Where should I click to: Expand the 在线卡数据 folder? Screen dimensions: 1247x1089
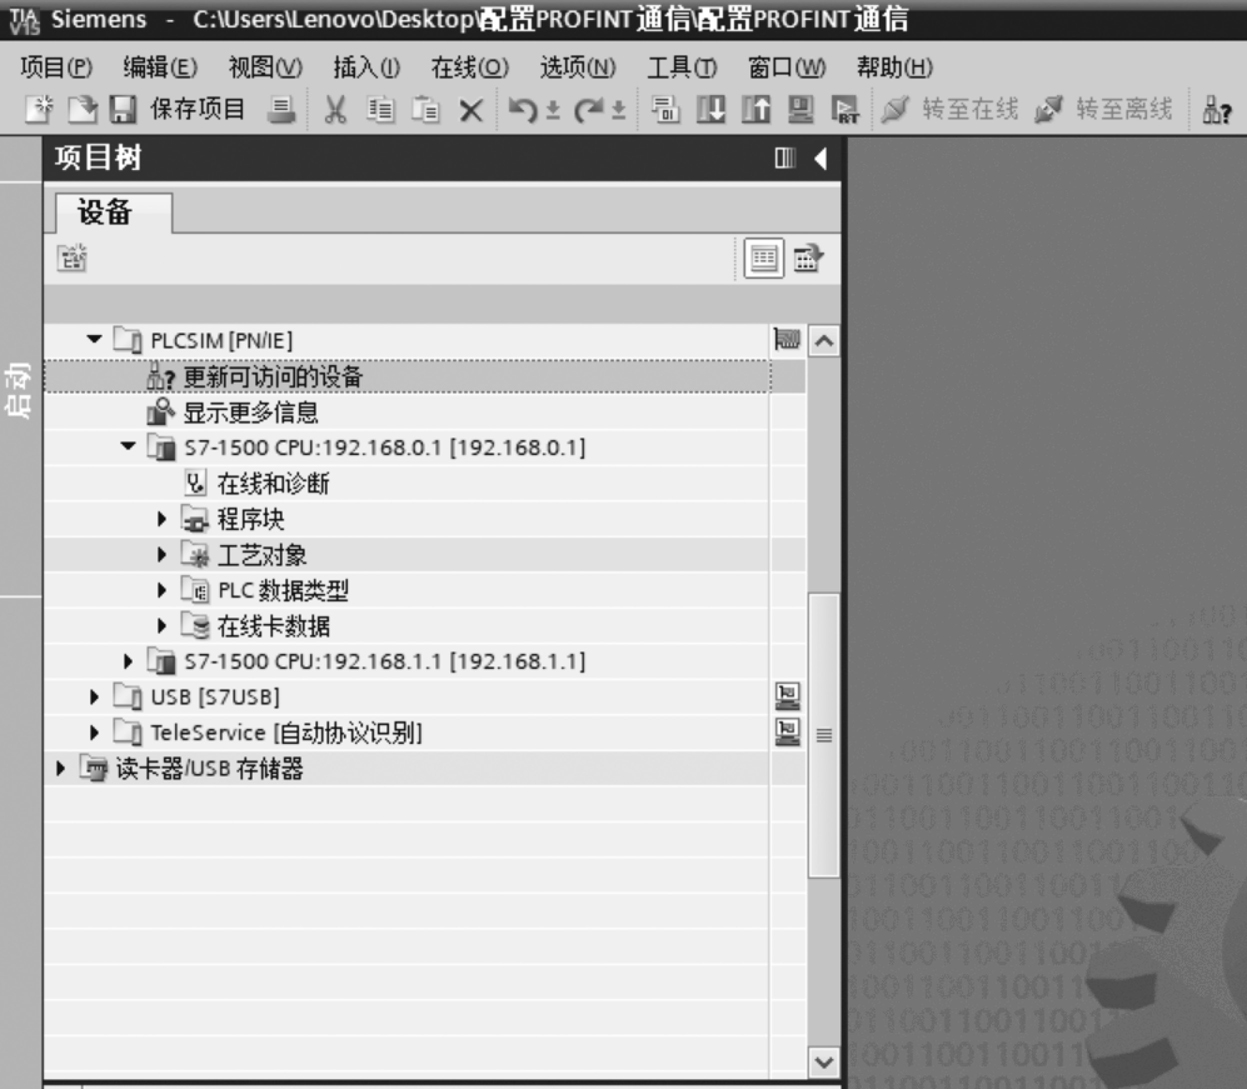(x=162, y=626)
